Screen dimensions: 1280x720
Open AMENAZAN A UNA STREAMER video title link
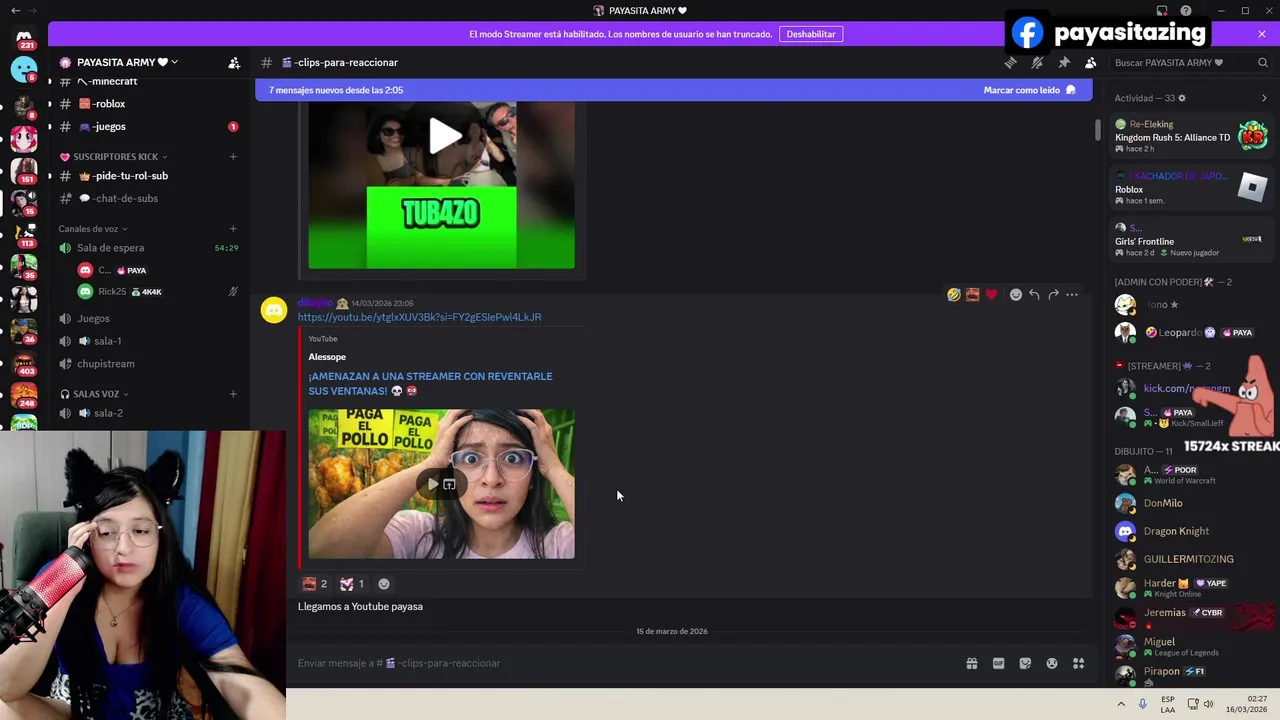click(x=430, y=384)
